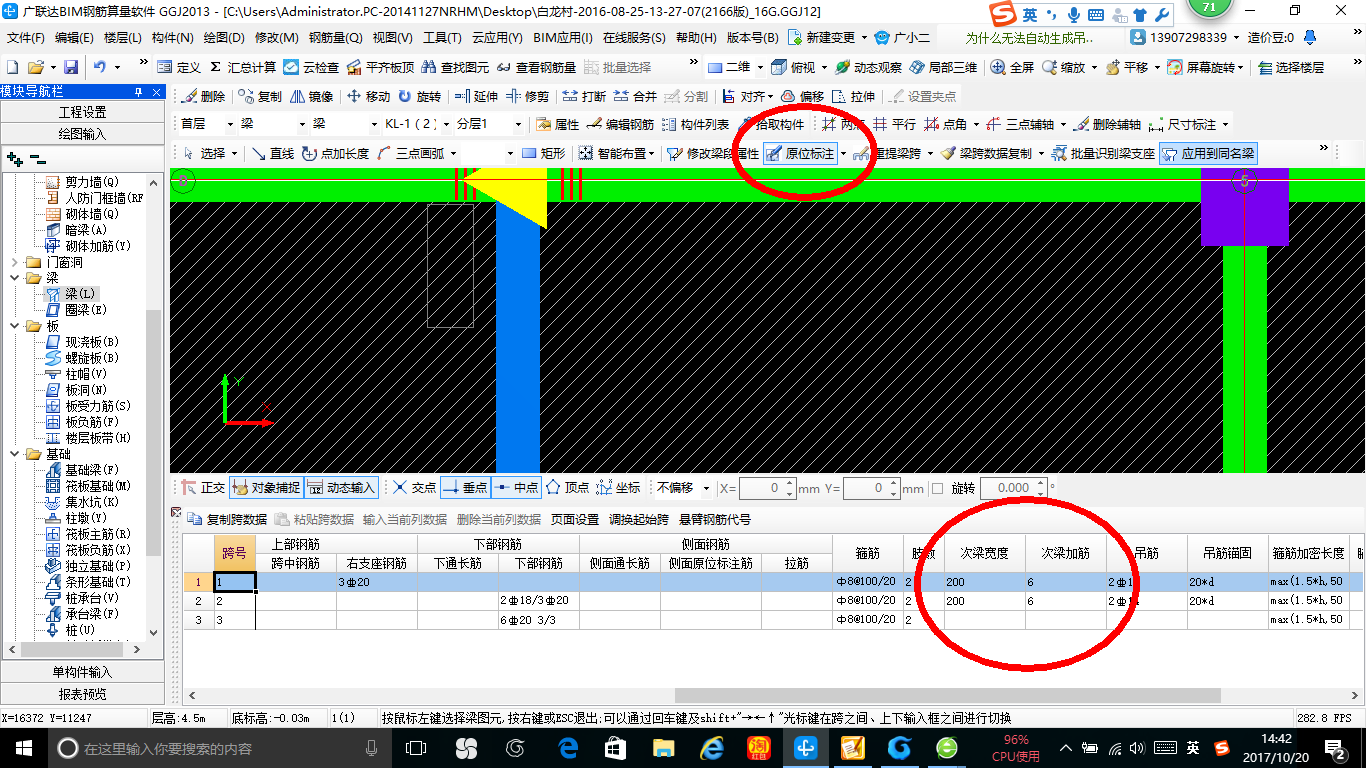Open 属性 properties panel
Screen dimensions: 1366x768
tap(557, 124)
